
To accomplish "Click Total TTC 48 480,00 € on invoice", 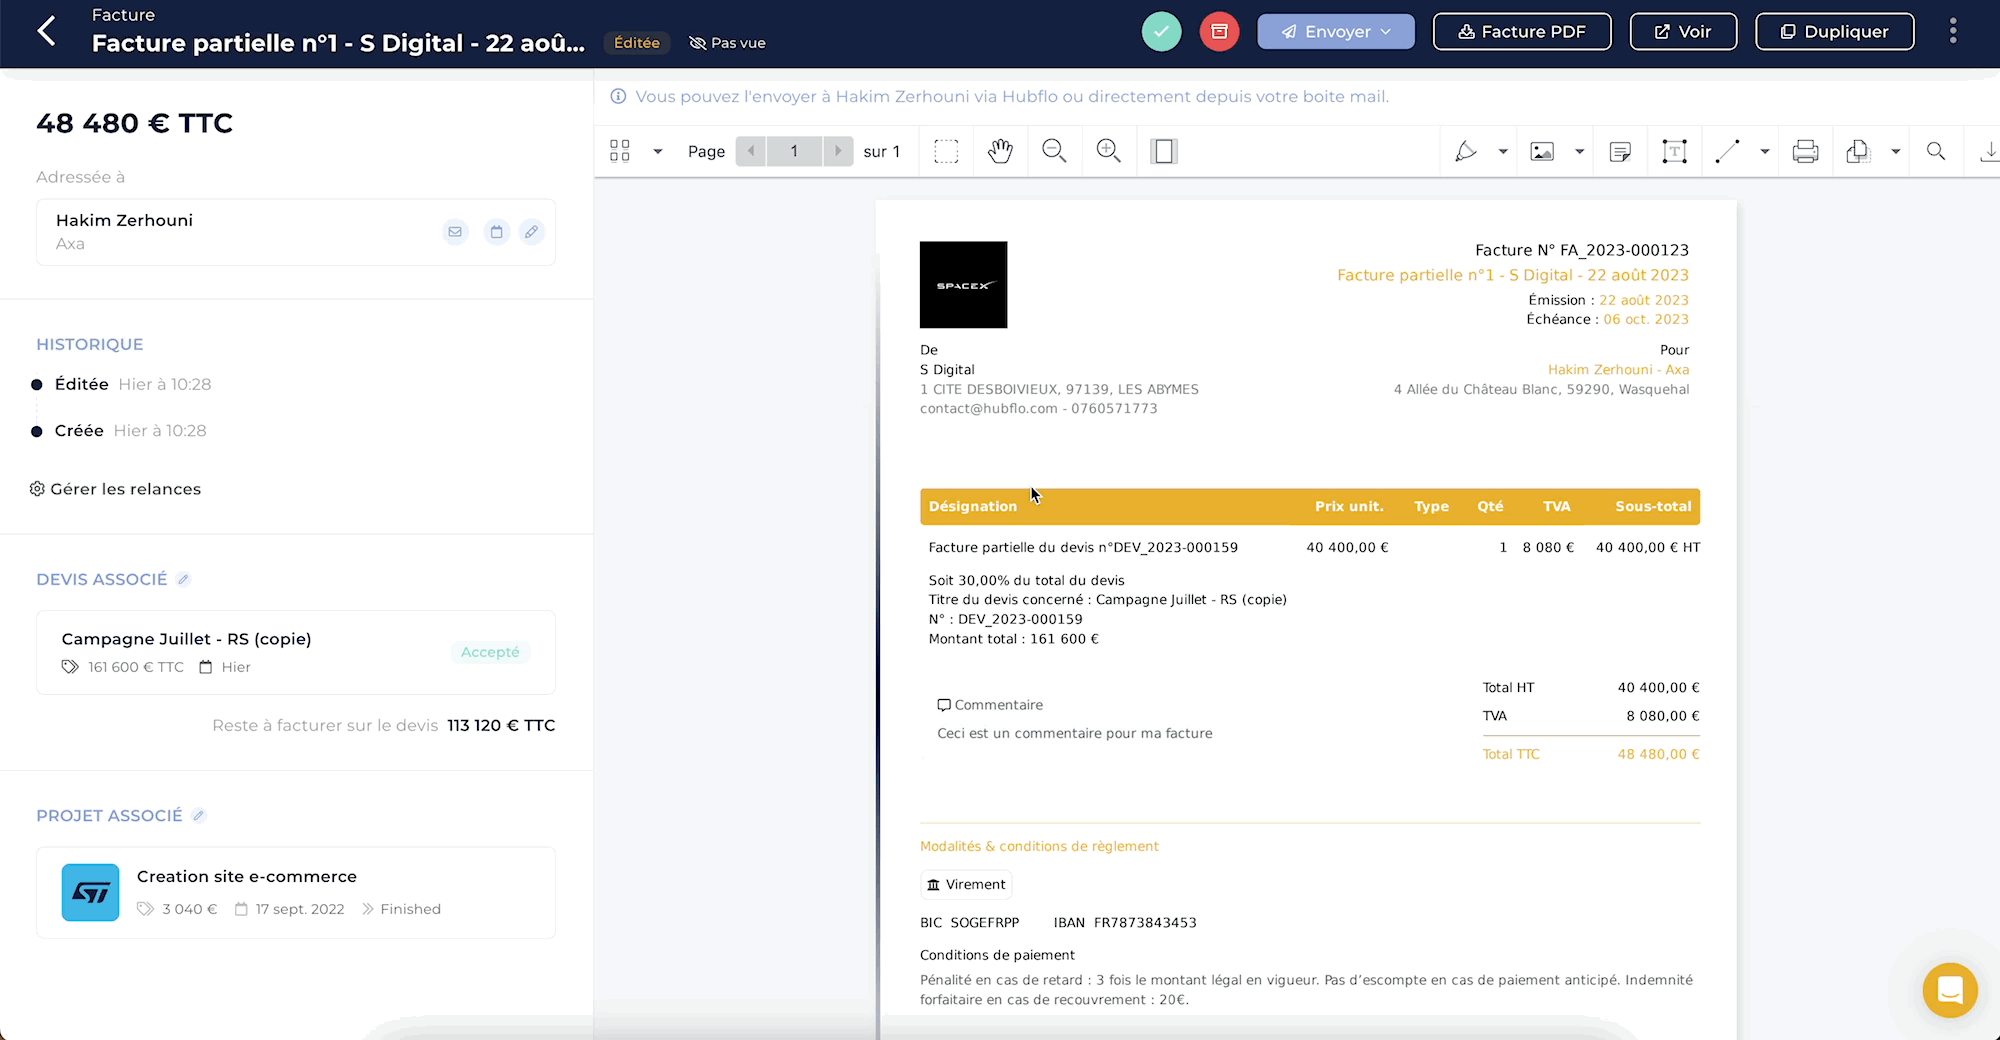I will [x=1591, y=755].
